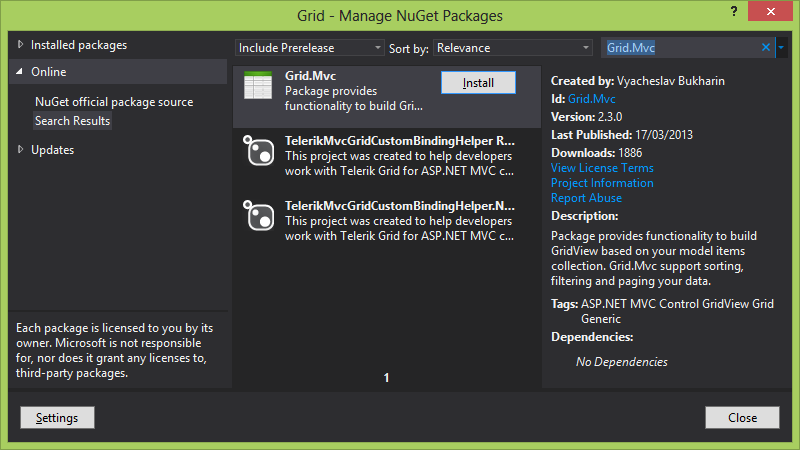Image resolution: width=800 pixels, height=450 pixels.
Task: Expand the Updates section
Action: [21, 150]
